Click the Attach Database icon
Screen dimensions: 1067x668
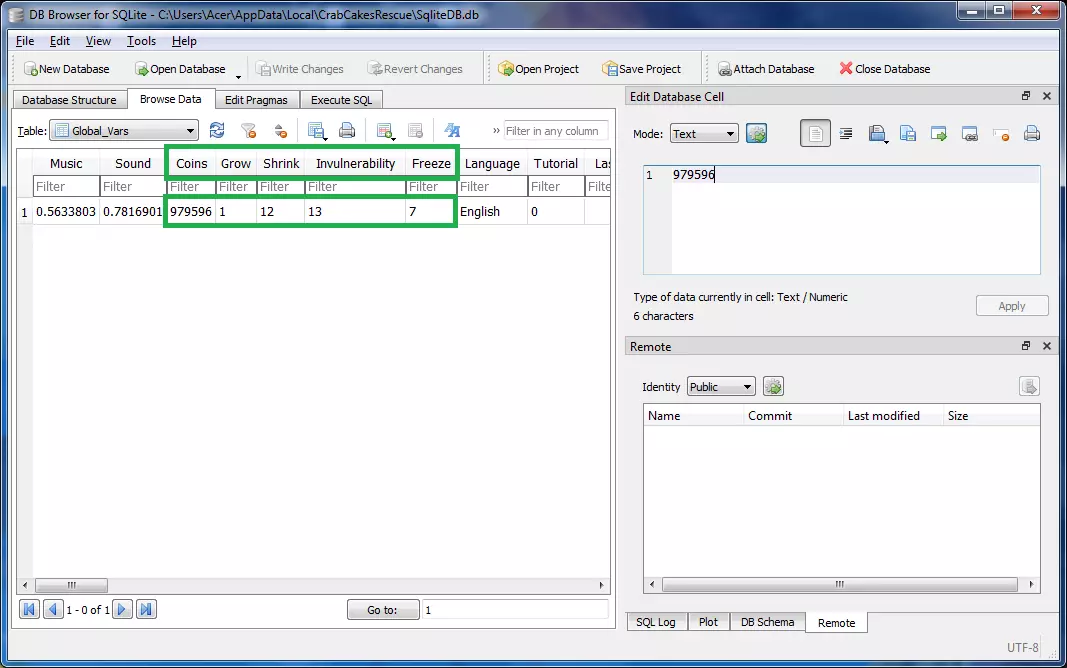[x=725, y=69]
